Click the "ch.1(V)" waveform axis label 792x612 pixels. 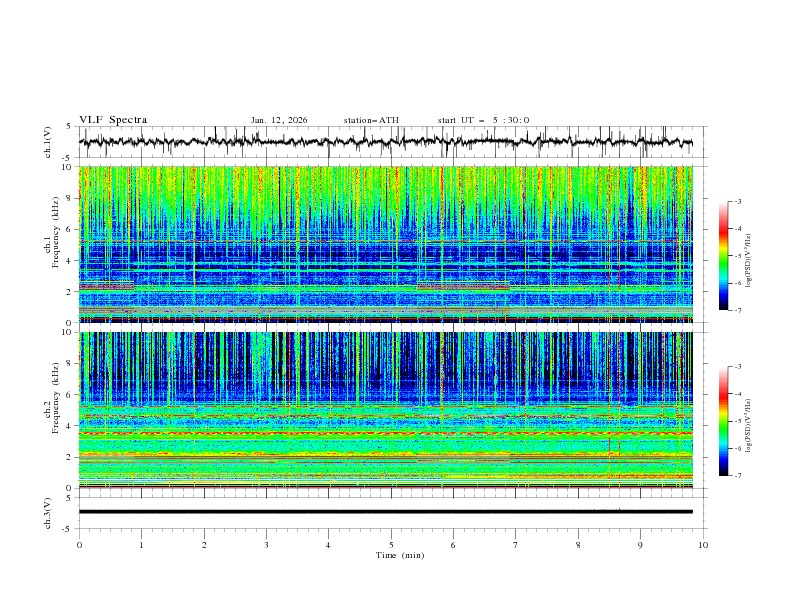[48, 142]
